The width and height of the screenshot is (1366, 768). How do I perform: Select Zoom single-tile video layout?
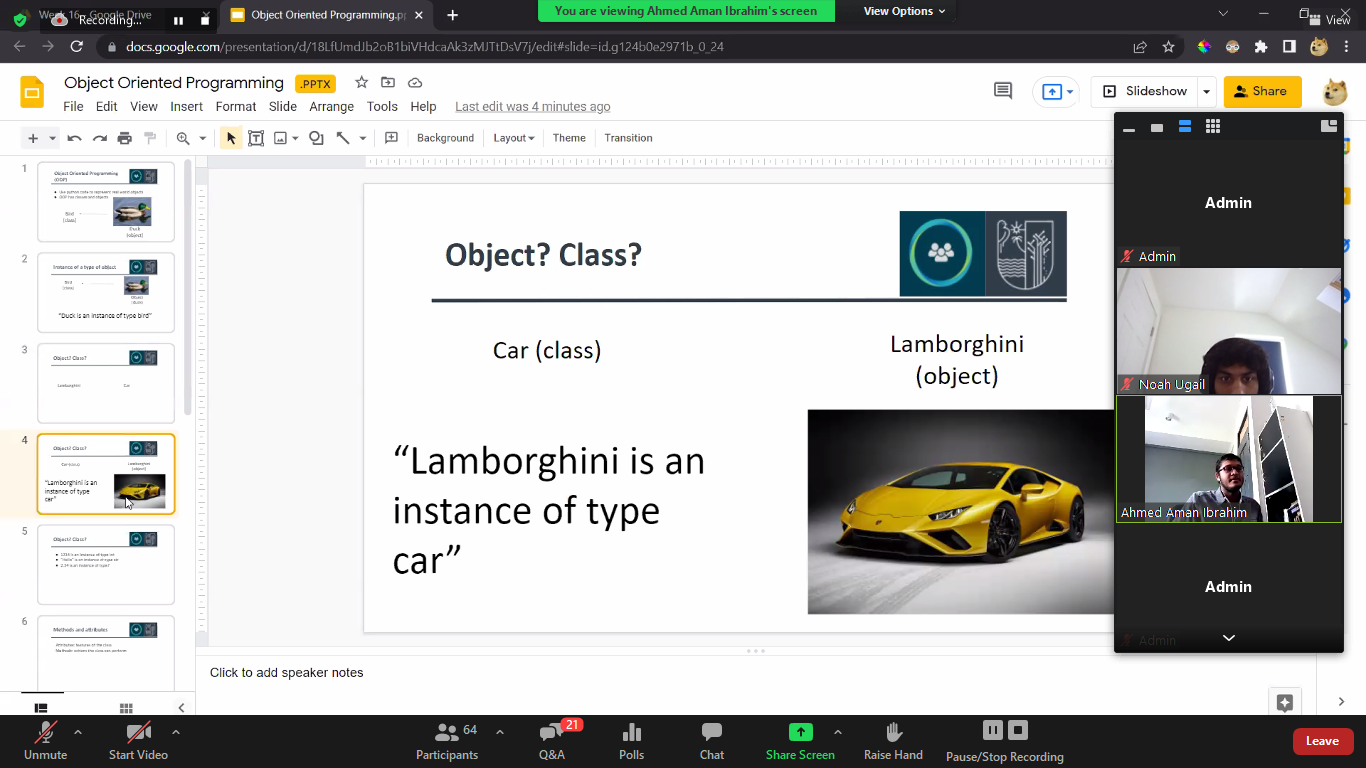point(1157,128)
